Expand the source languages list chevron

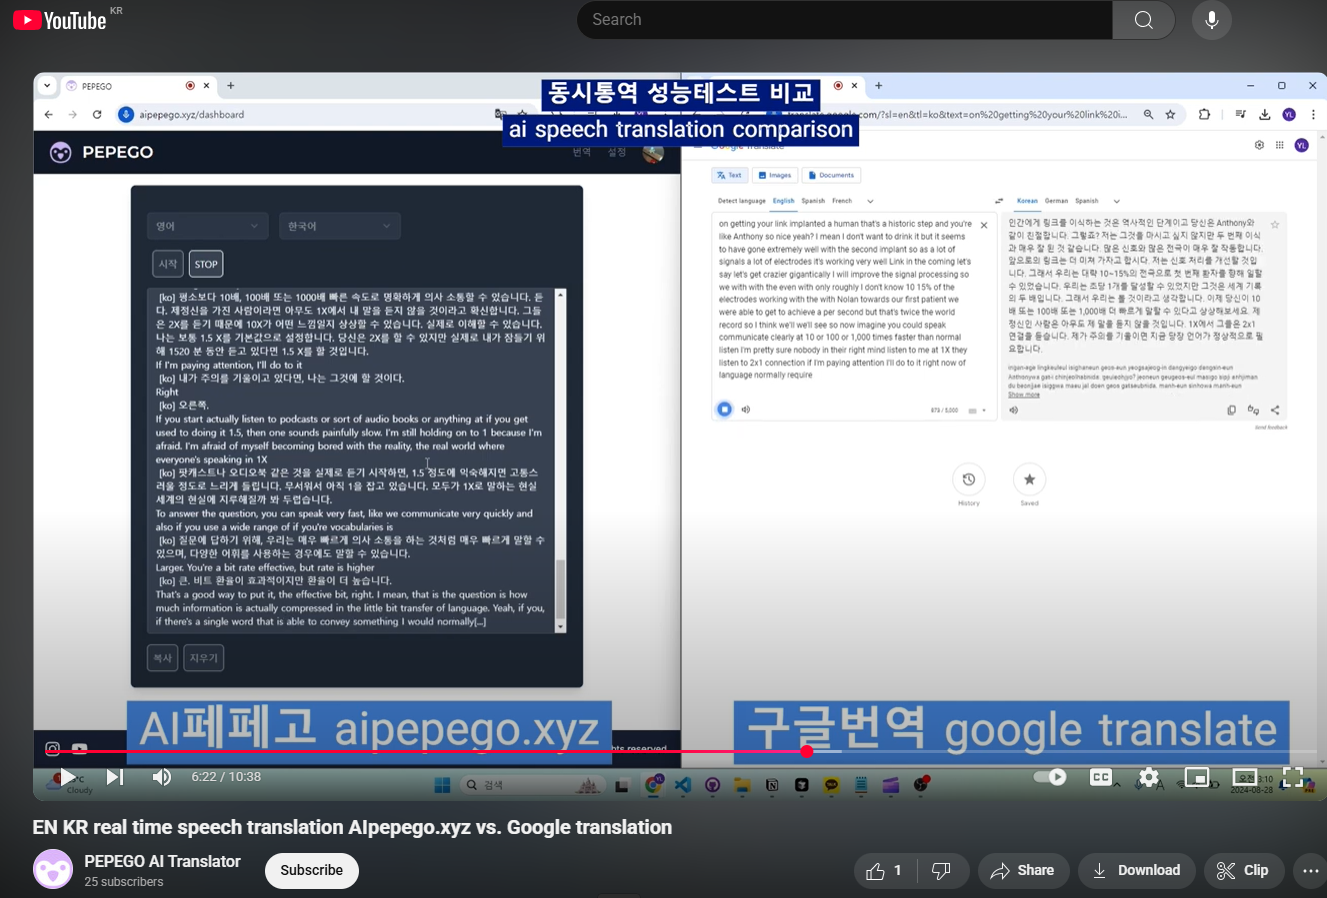pos(870,201)
